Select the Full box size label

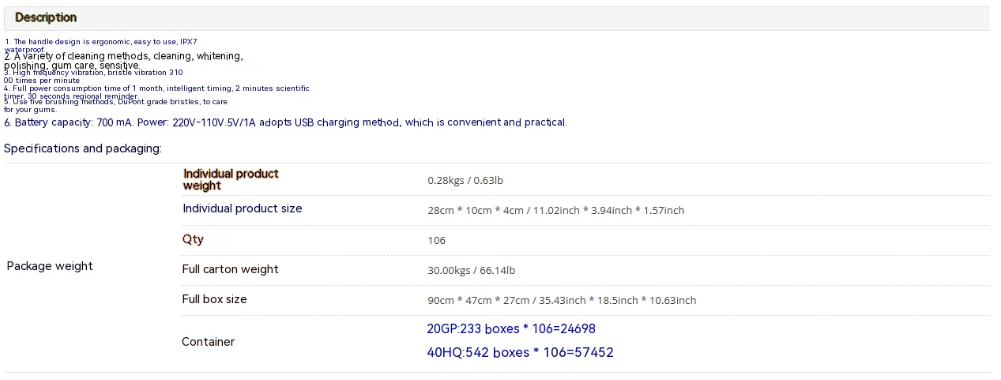214,300
